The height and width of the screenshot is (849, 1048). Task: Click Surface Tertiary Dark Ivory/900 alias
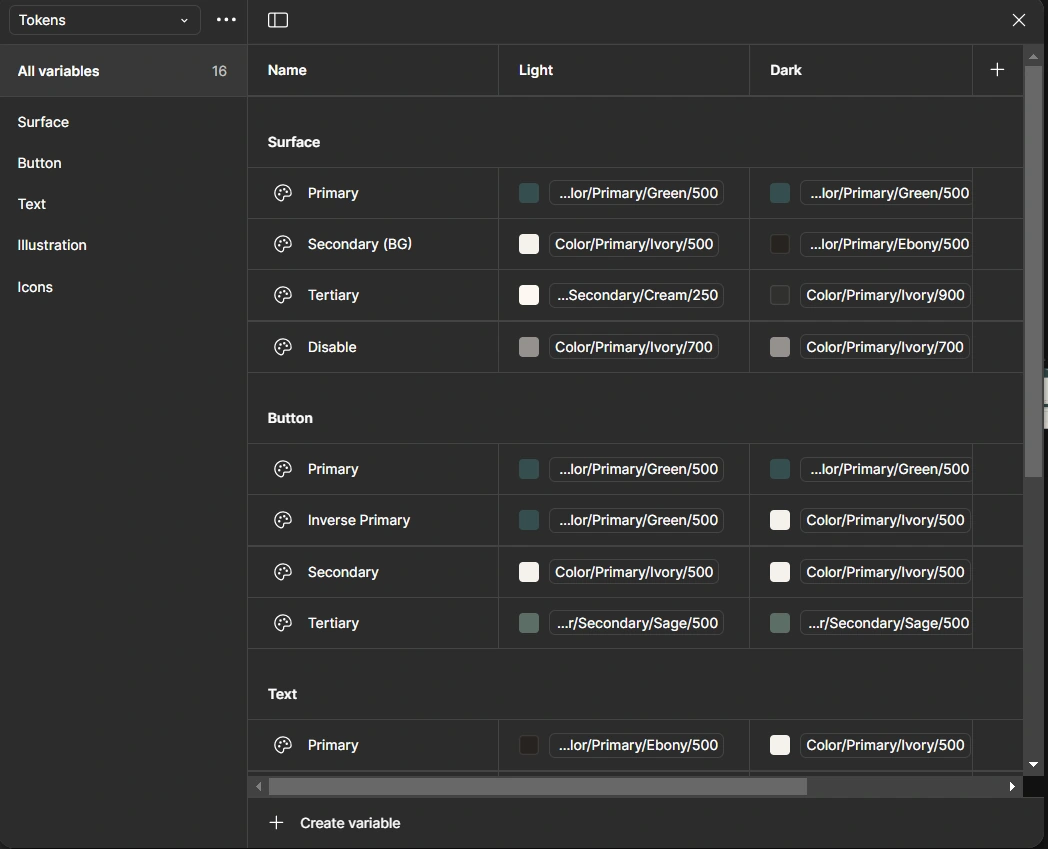(x=885, y=295)
